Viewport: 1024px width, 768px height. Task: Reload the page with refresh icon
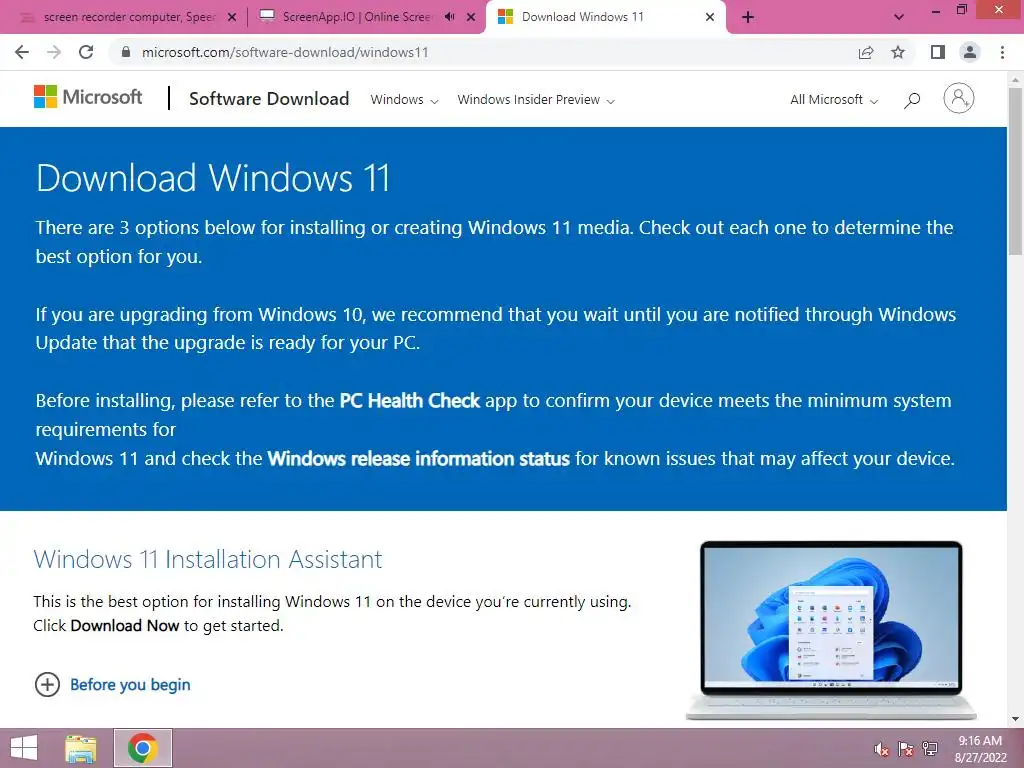click(86, 52)
